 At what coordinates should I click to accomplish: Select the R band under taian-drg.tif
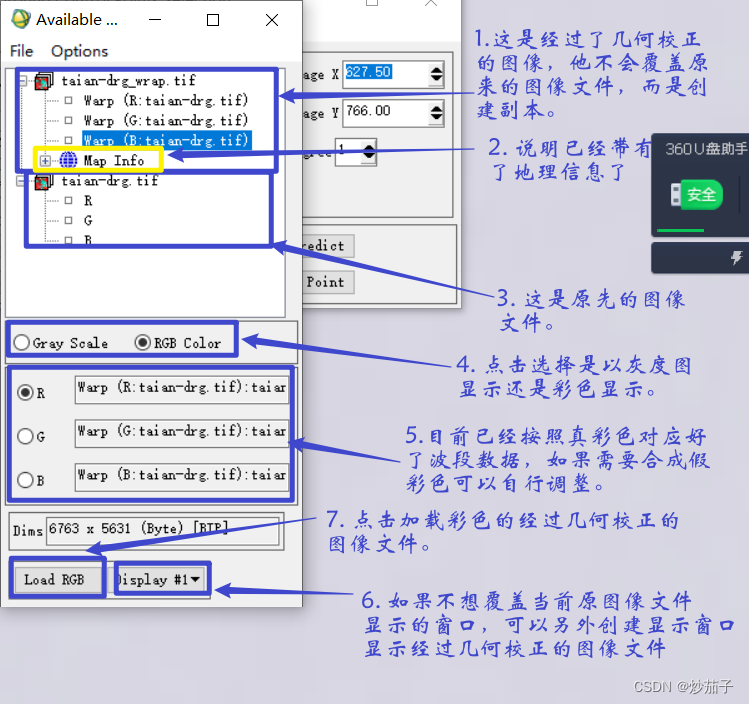(88, 201)
